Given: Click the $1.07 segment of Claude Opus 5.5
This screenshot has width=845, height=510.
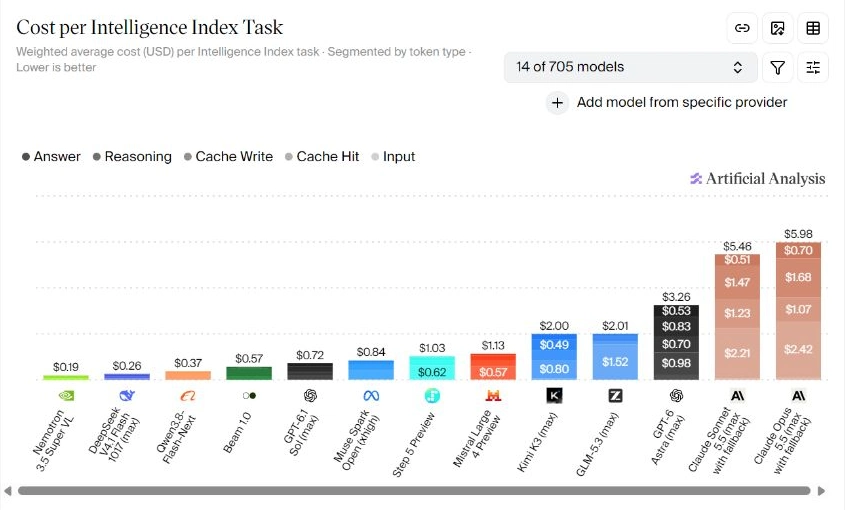Looking at the screenshot, I should 798,309.
